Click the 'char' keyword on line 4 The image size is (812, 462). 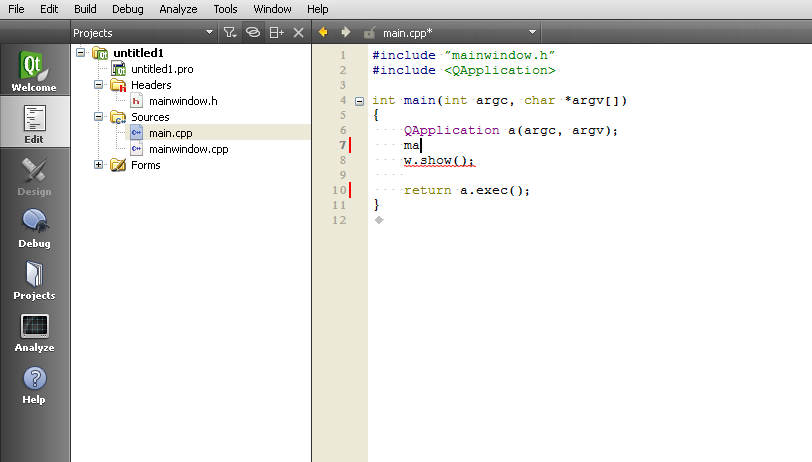(x=540, y=100)
